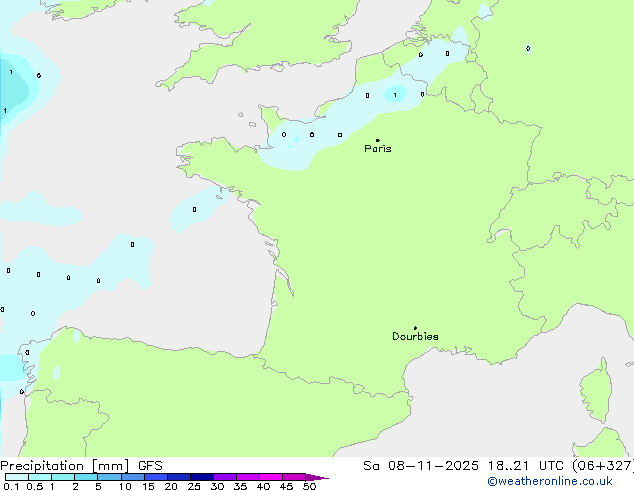Select the Dourbies text label
Screen dimensions: 634x490
click(415, 337)
